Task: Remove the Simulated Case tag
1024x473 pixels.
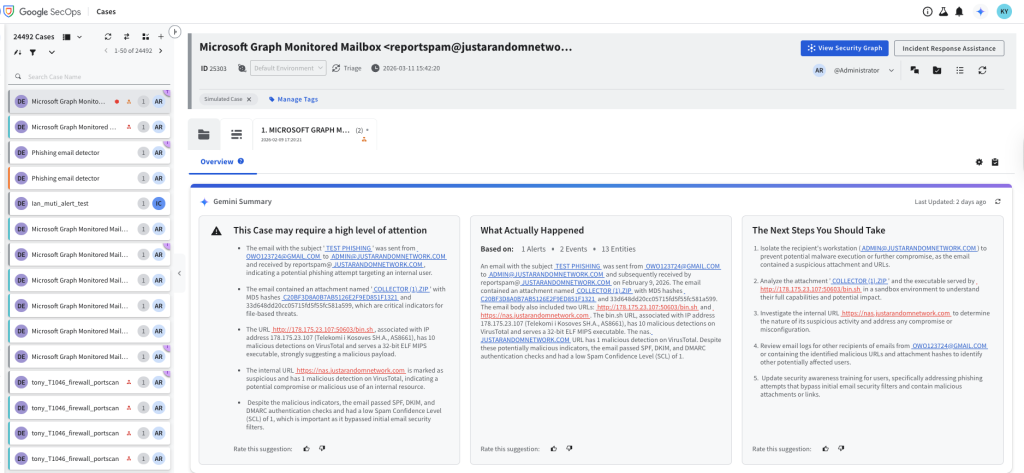Action: (x=248, y=99)
